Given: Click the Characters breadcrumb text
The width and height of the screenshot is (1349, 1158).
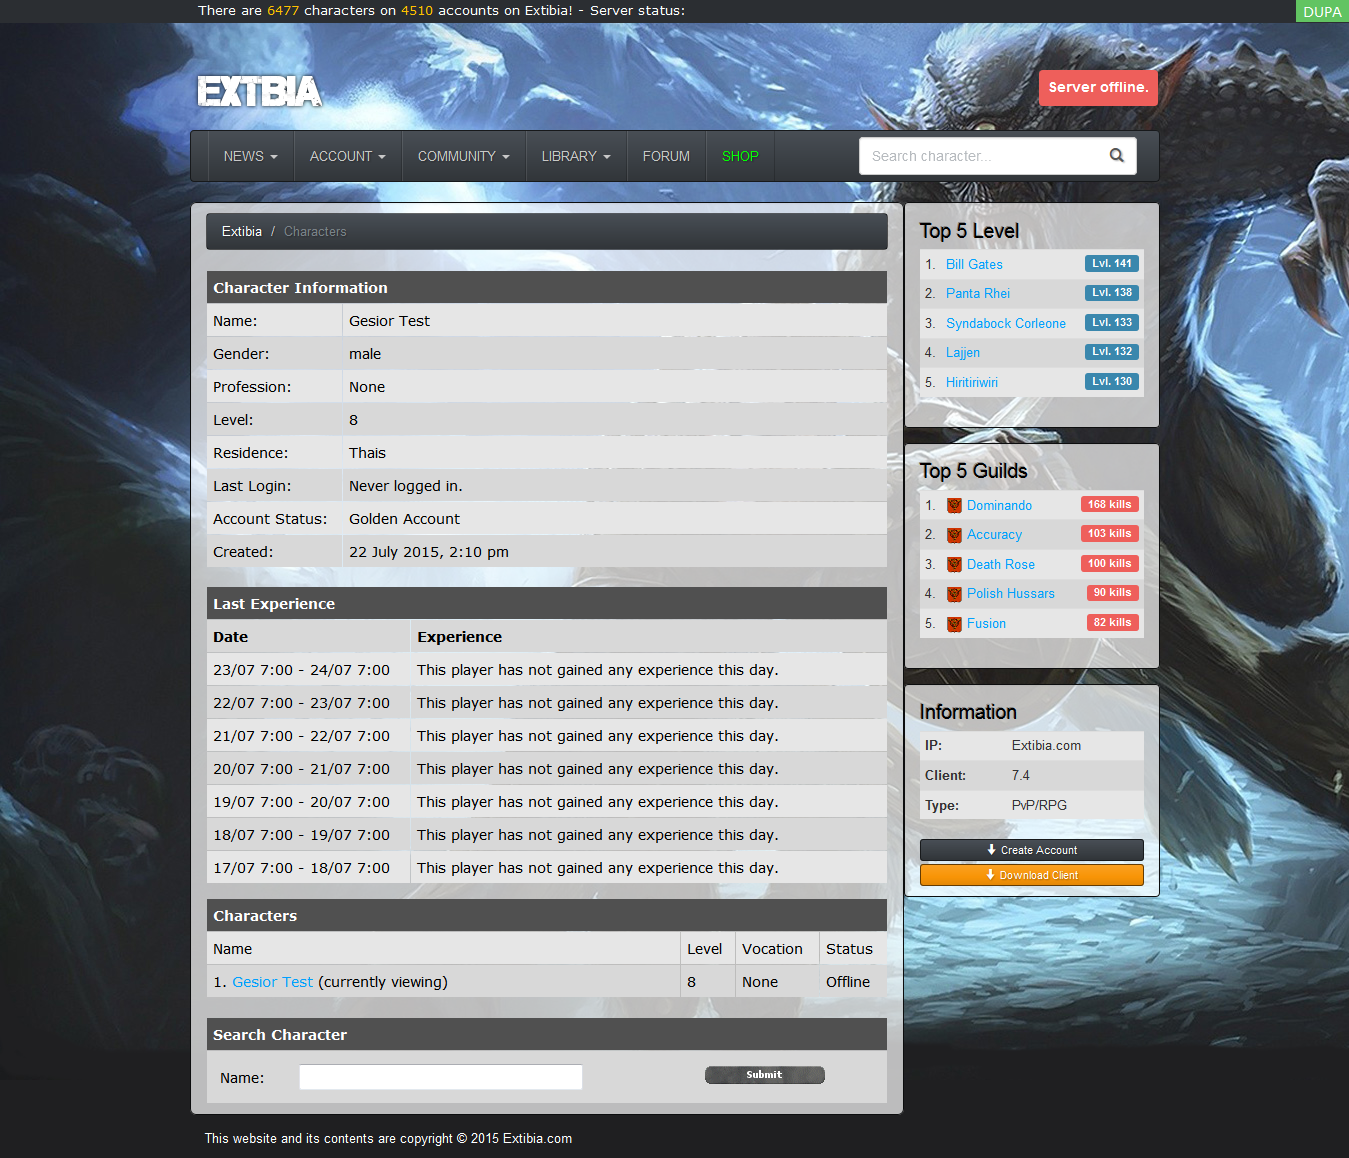Looking at the screenshot, I should coord(315,231).
